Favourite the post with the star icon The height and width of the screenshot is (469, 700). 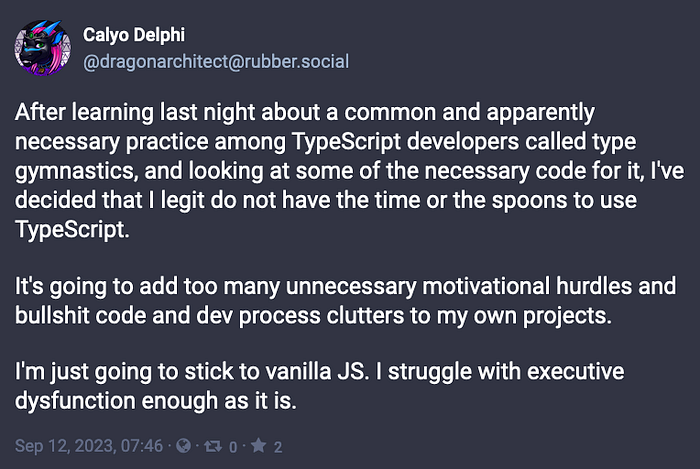[x=258, y=445]
